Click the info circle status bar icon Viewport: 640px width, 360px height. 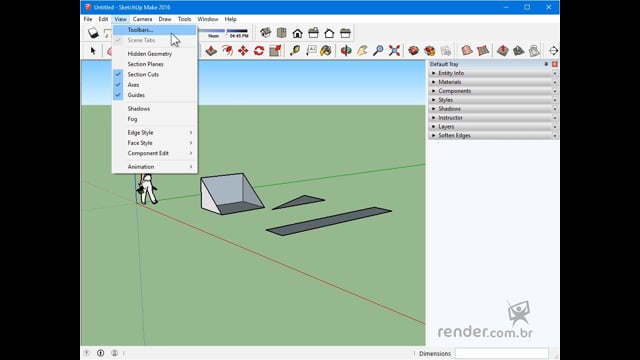point(100,353)
